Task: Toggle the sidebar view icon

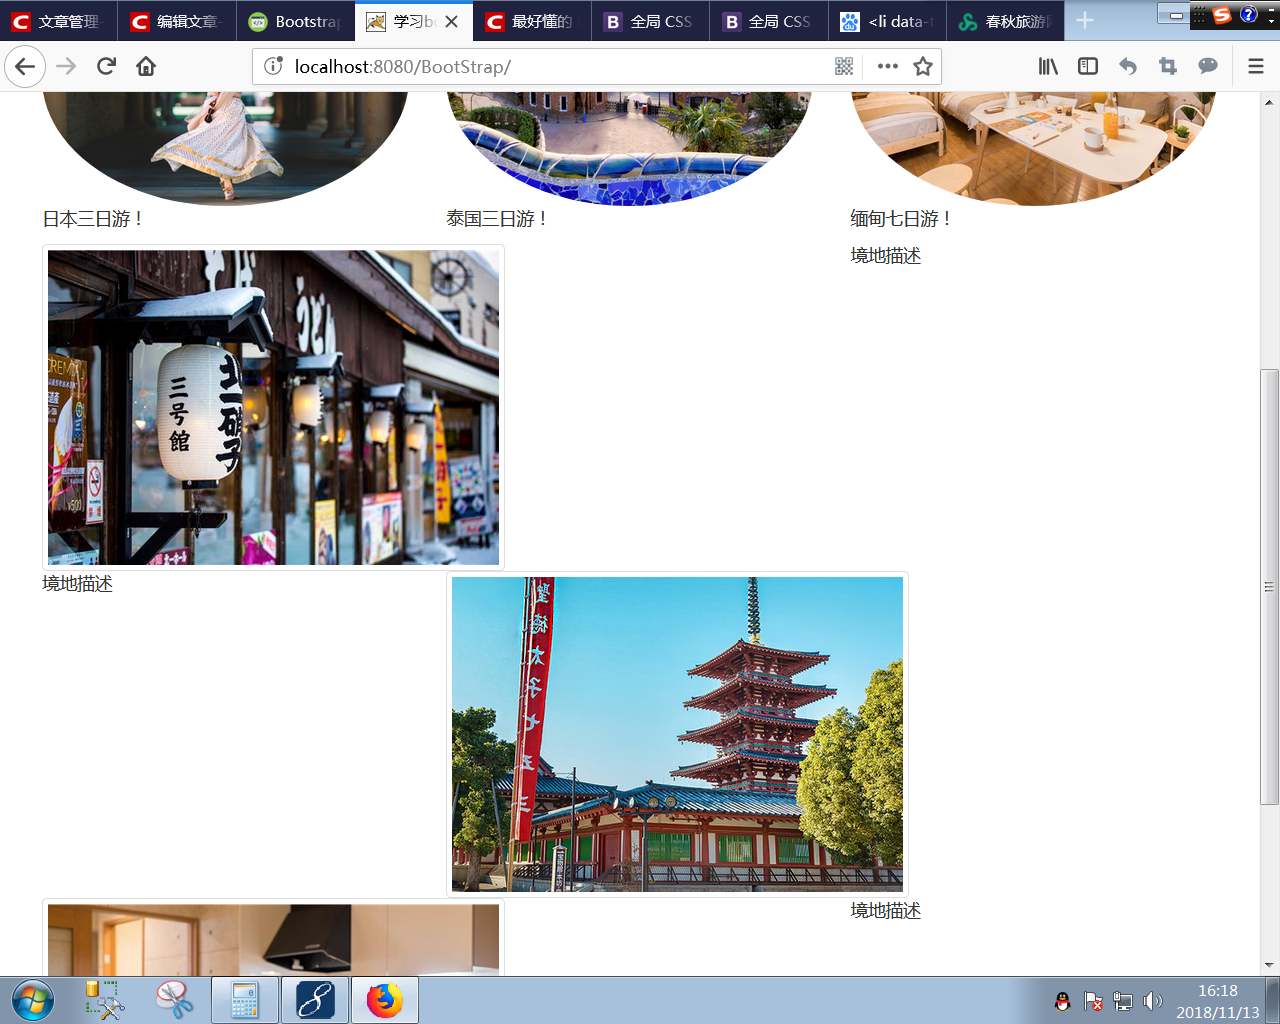Action: 1088,67
